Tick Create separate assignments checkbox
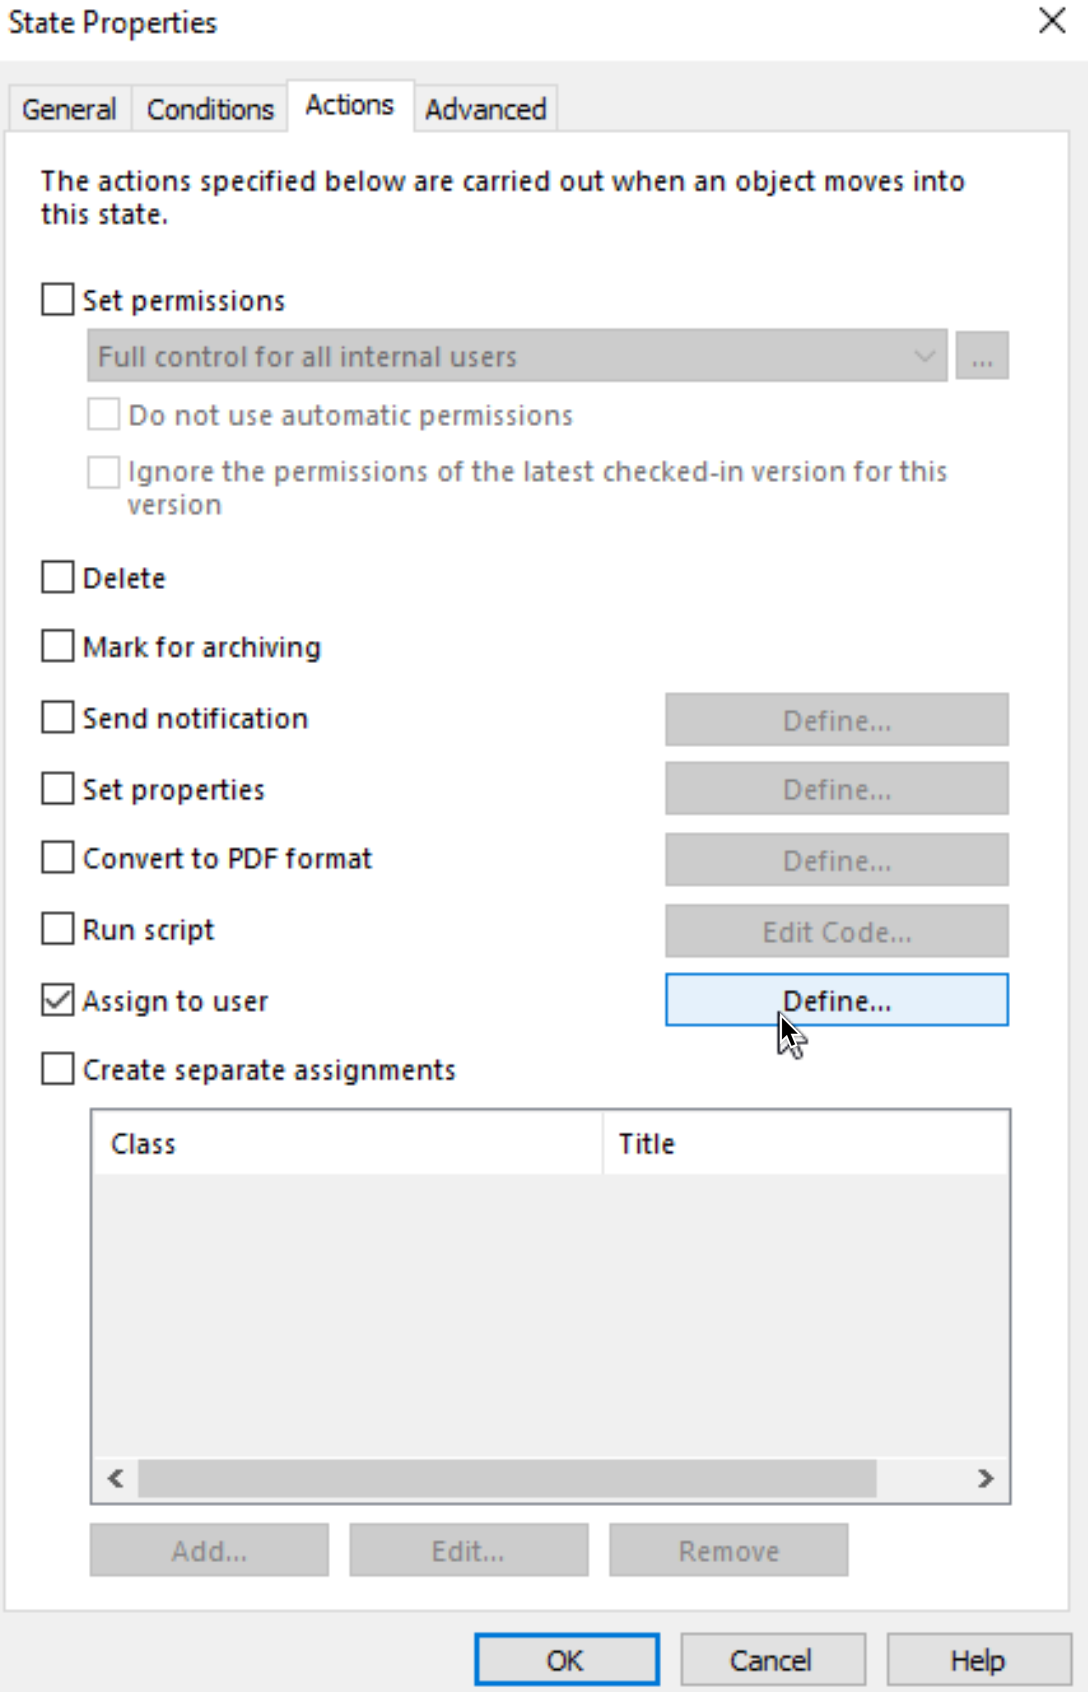 point(58,1069)
